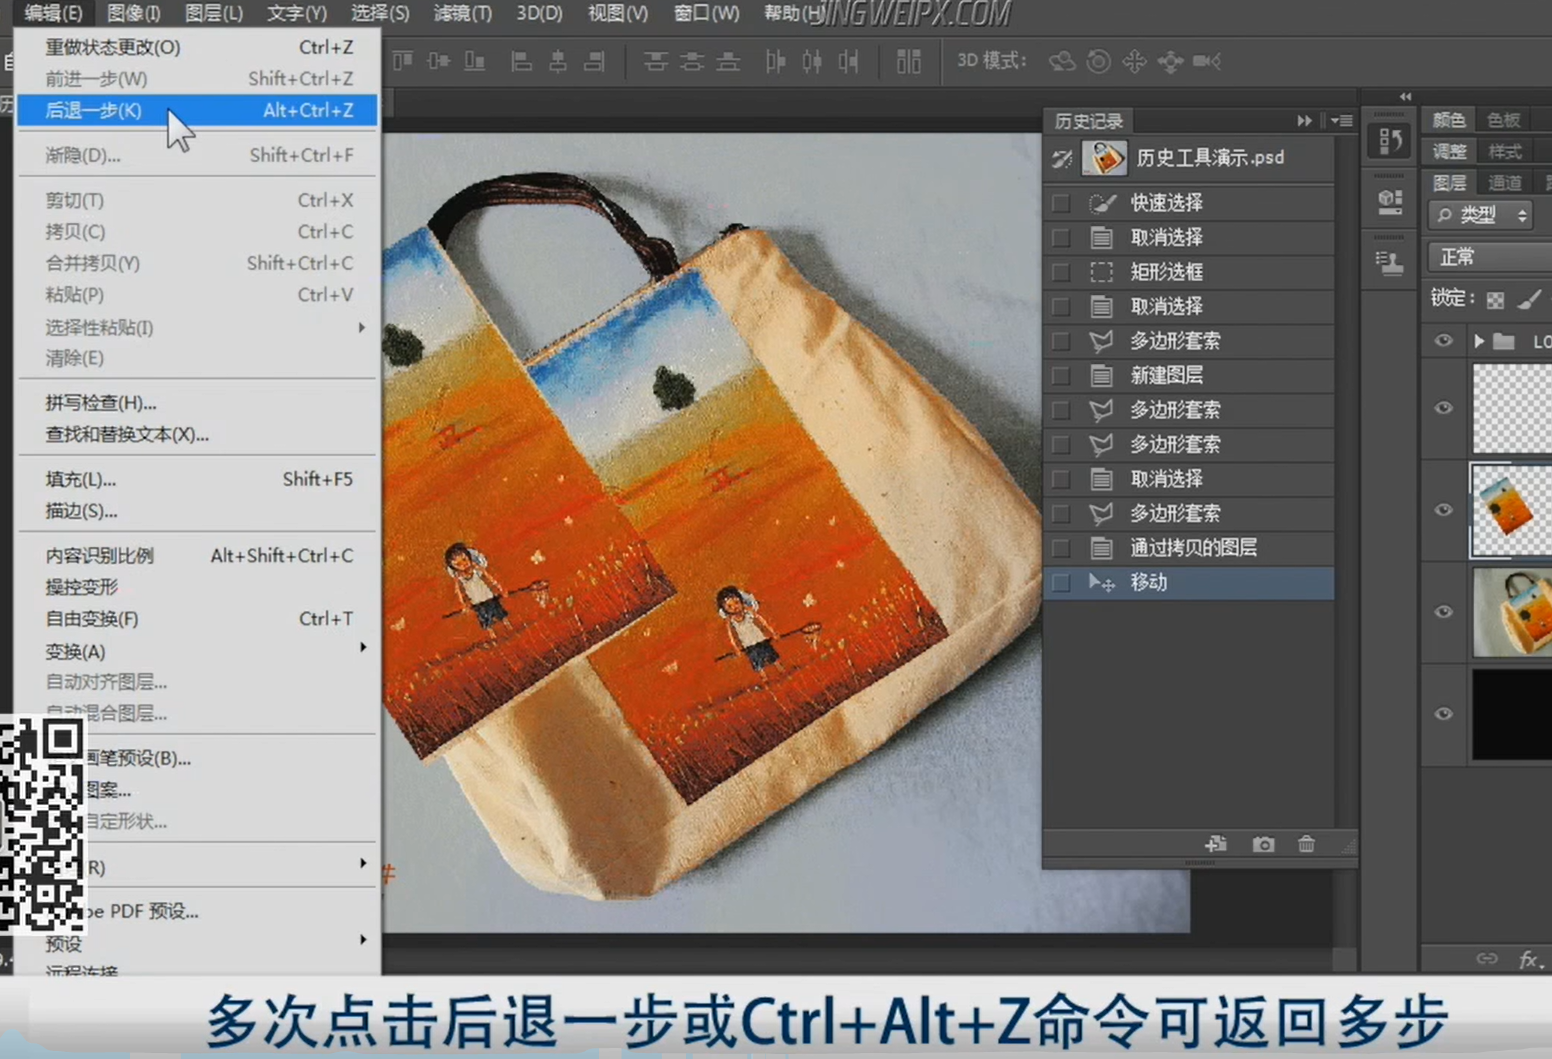Choose 后退一步 from Edit menu
The height and width of the screenshot is (1059, 1552).
197,110
